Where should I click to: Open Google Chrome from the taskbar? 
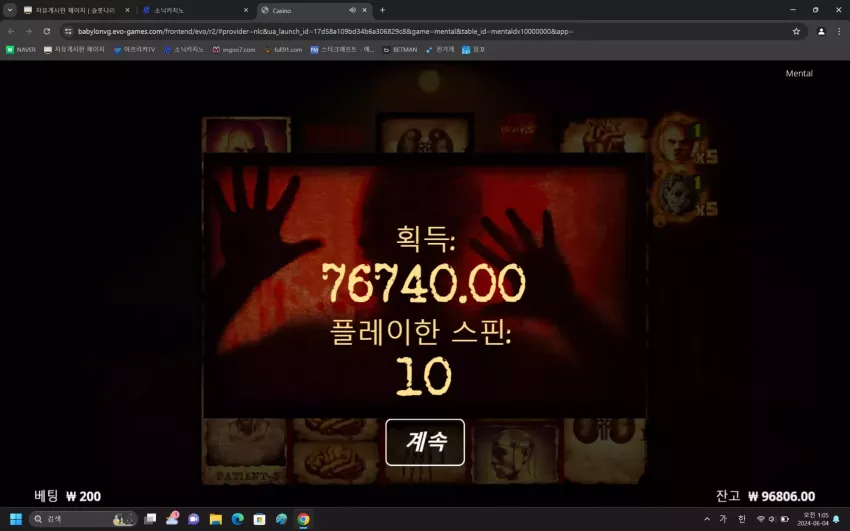pyautogui.click(x=304, y=519)
